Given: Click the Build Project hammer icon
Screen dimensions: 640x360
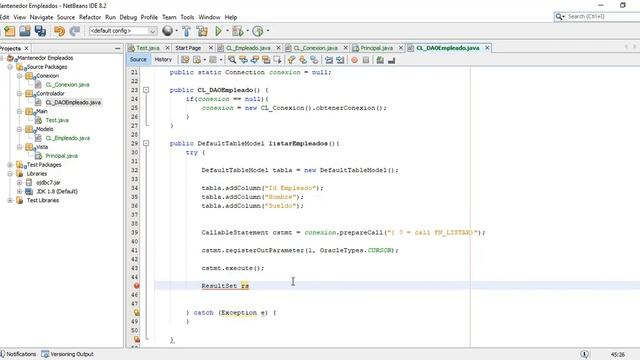Looking at the screenshot, I should tap(187, 31).
